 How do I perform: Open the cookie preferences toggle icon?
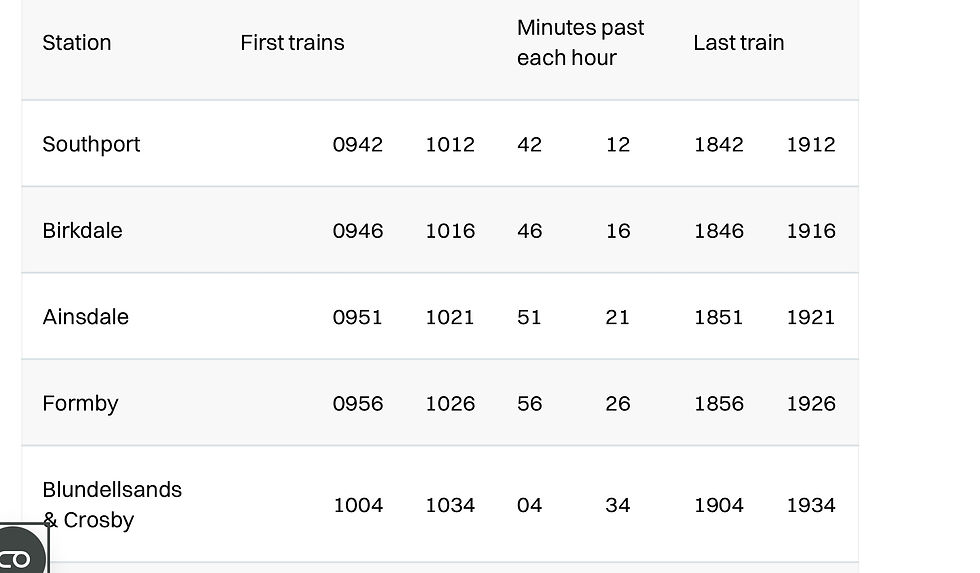[x=18, y=555]
